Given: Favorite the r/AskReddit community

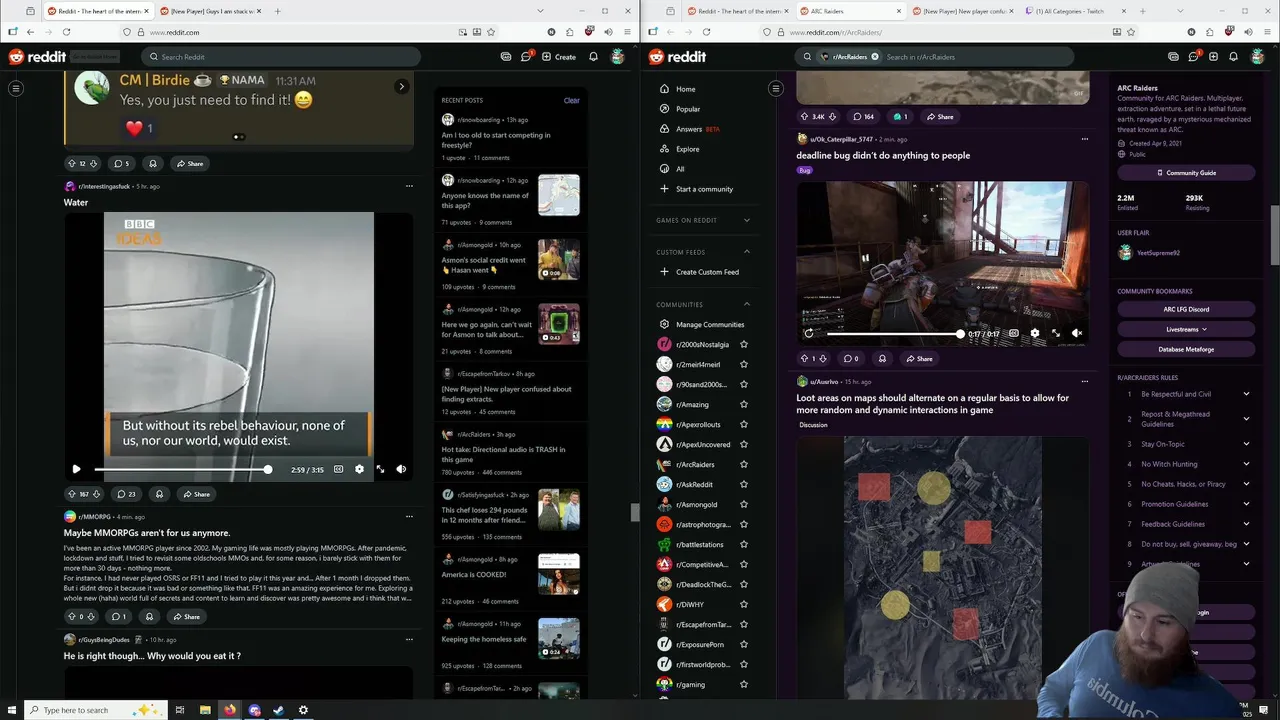Looking at the screenshot, I should pyautogui.click(x=743, y=484).
